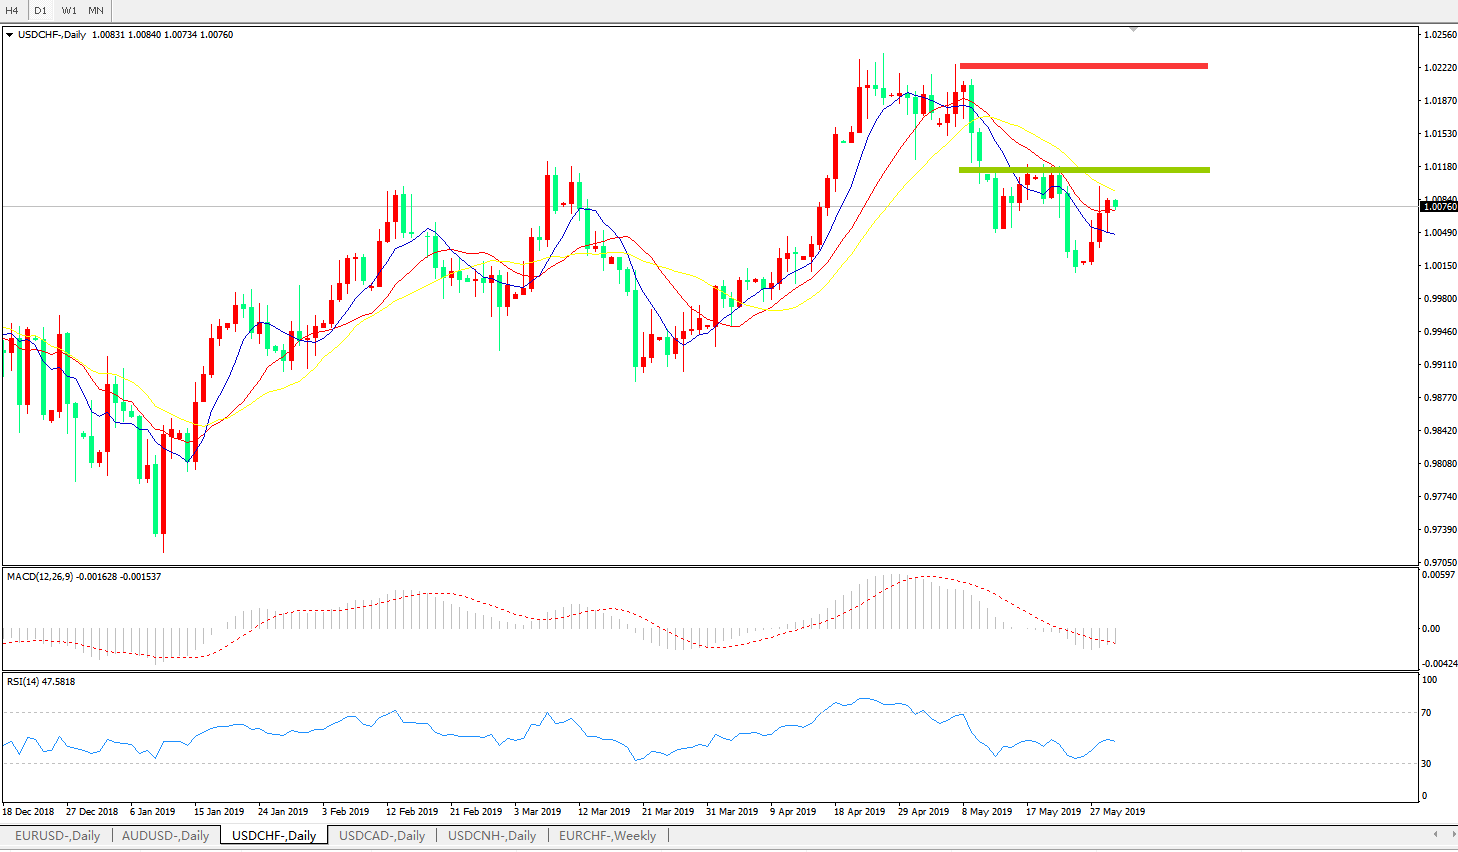Click the 8 May 2019 date on time axis
The width and height of the screenshot is (1458, 852).
pos(987,812)
